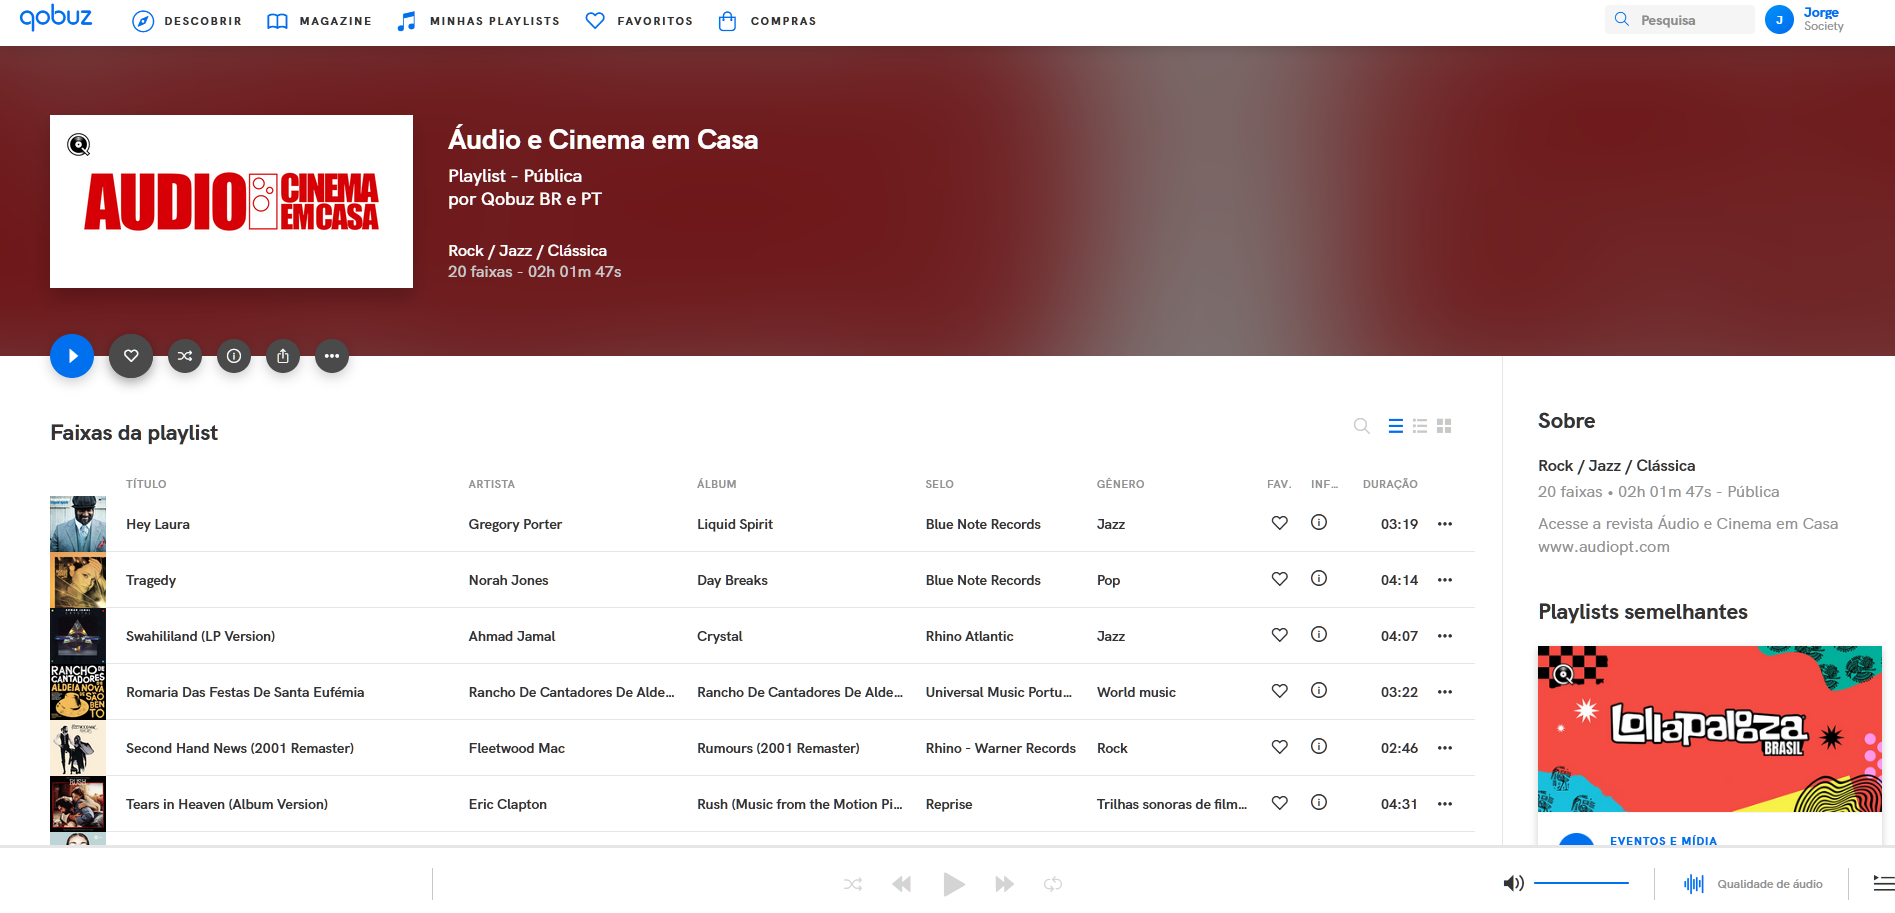Show info for Tragedy

click(x=1319, y=578)
